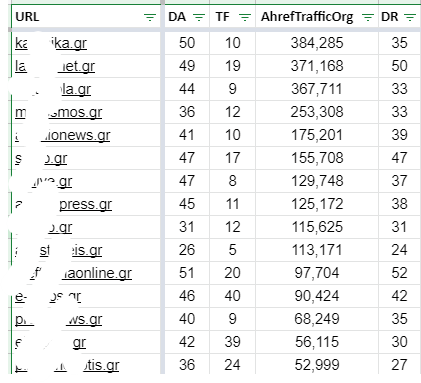Screen dimensions: 421x383
Task: Open the TF column filter icon
Action: [x=245, y=17]
